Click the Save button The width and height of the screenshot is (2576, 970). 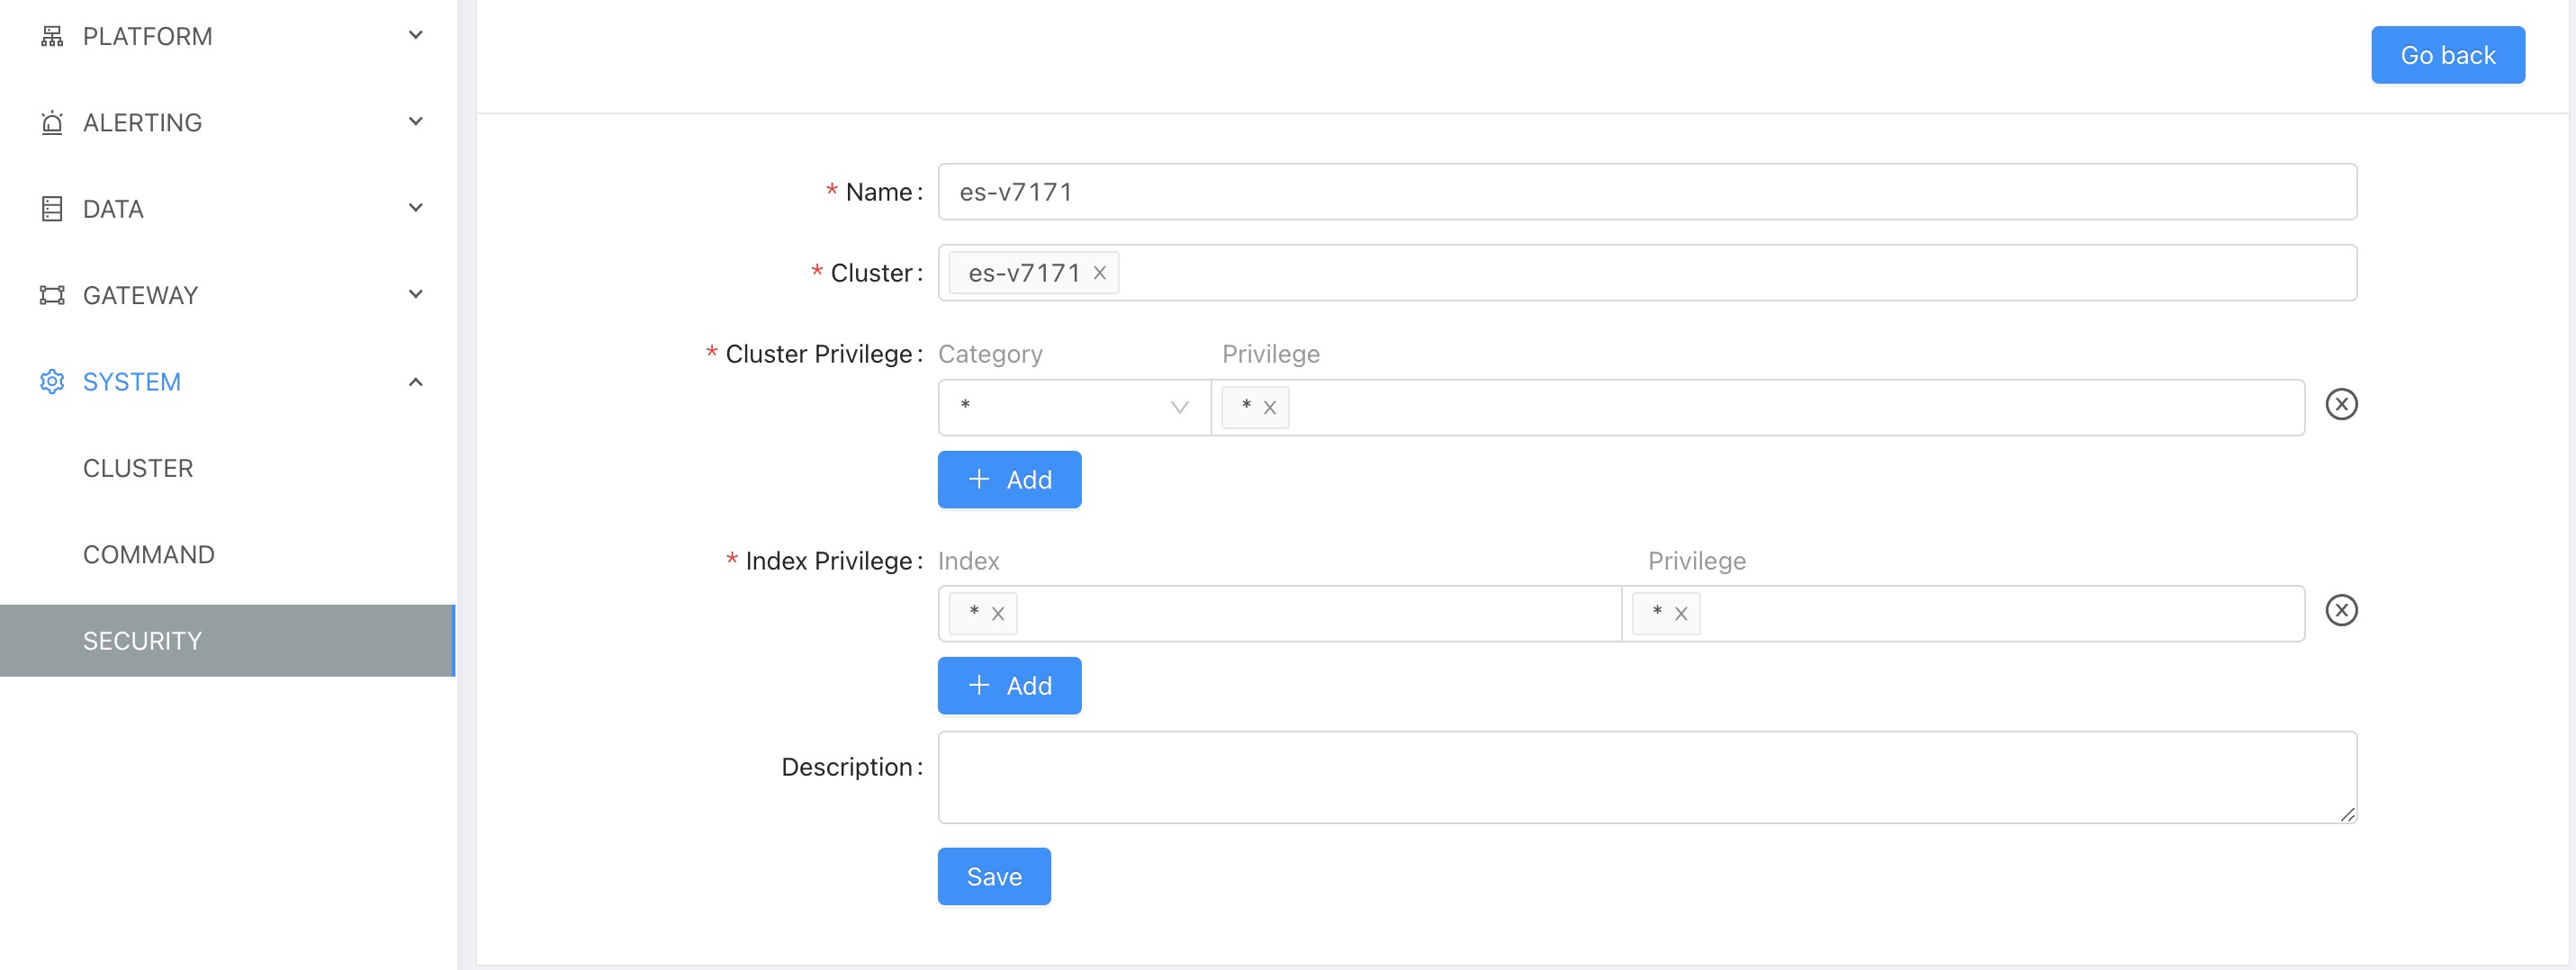[993, 876]
